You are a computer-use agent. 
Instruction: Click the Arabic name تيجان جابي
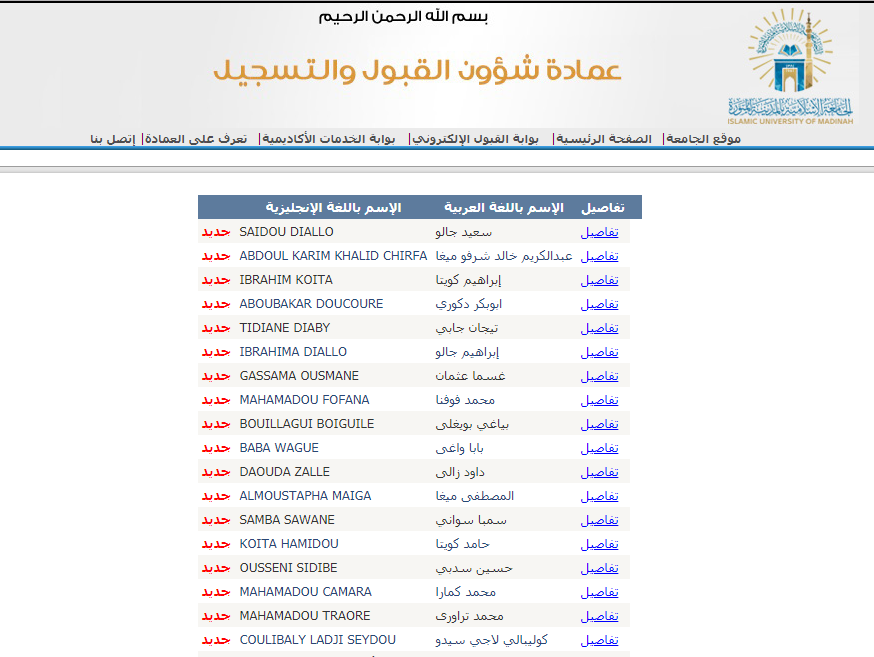point(467,328)
